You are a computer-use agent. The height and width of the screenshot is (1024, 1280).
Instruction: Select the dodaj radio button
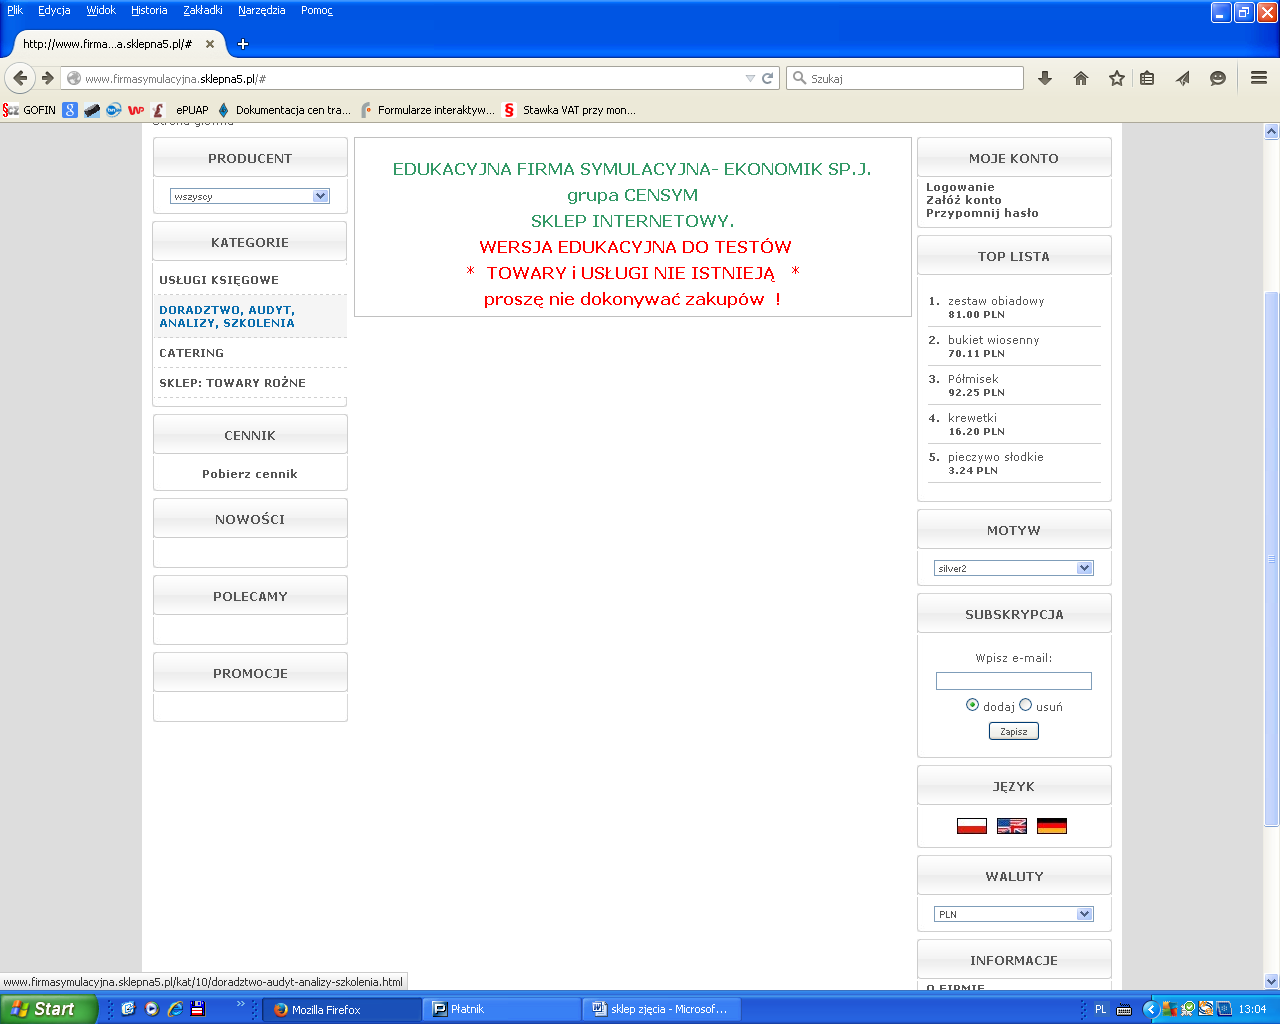click(972, 705)
